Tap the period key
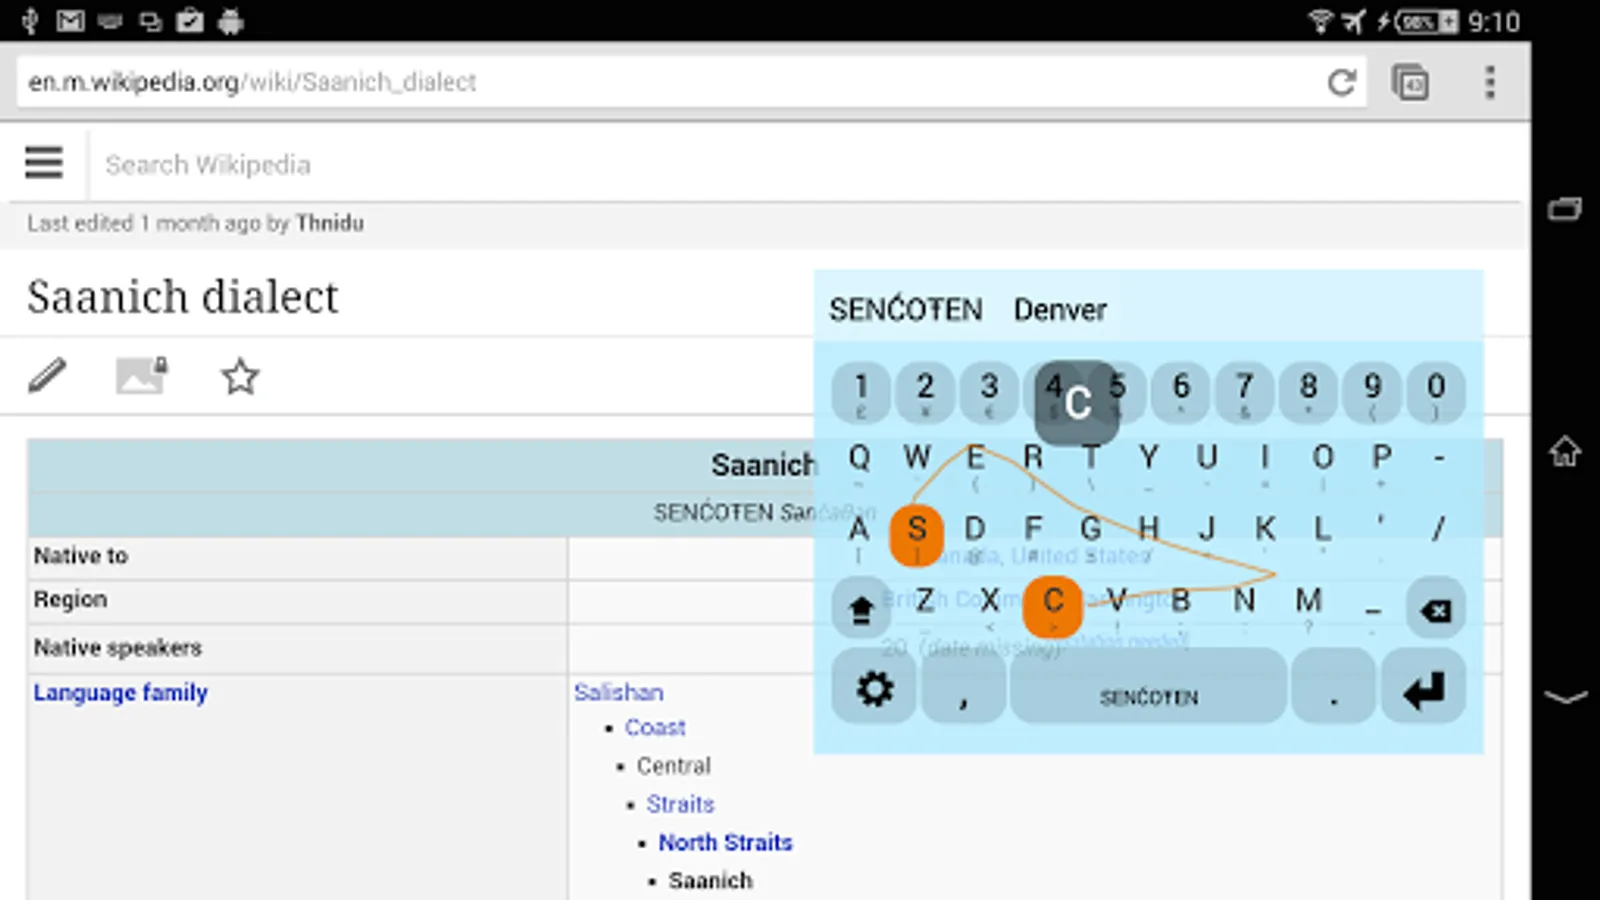 1333,688
